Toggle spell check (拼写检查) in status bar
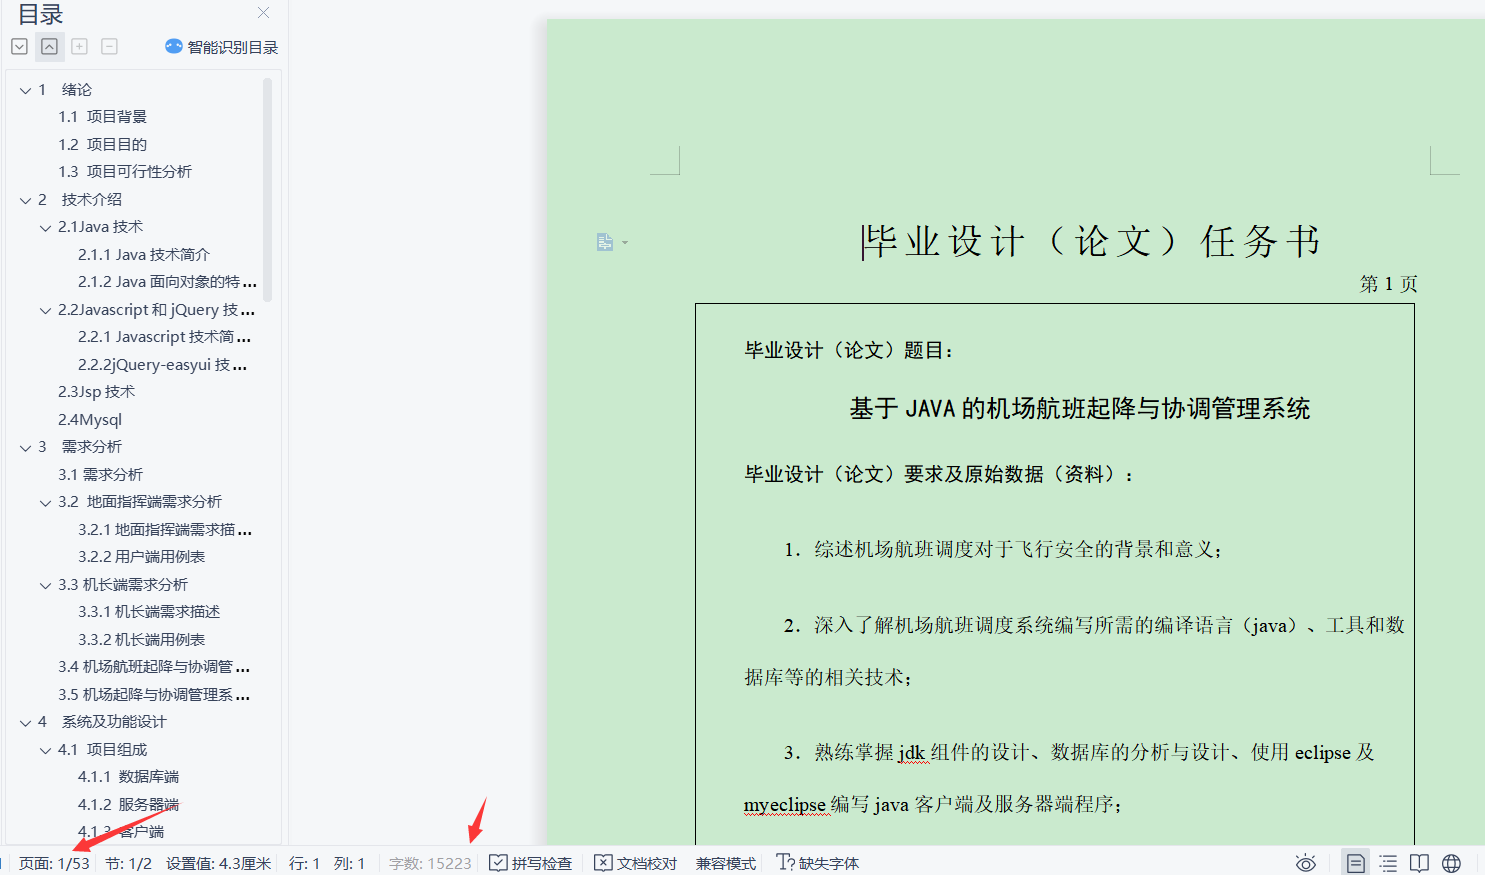Viewport: 1485px width, 875px height. (x=531, y=863)
